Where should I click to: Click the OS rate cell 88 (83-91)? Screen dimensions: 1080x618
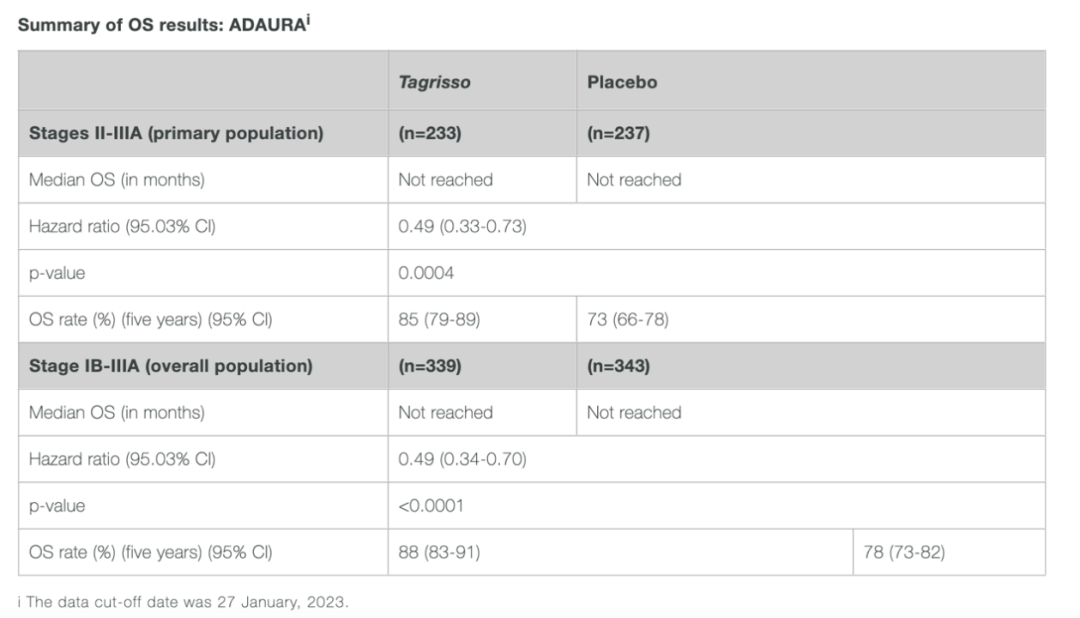[x=439, y=553]
